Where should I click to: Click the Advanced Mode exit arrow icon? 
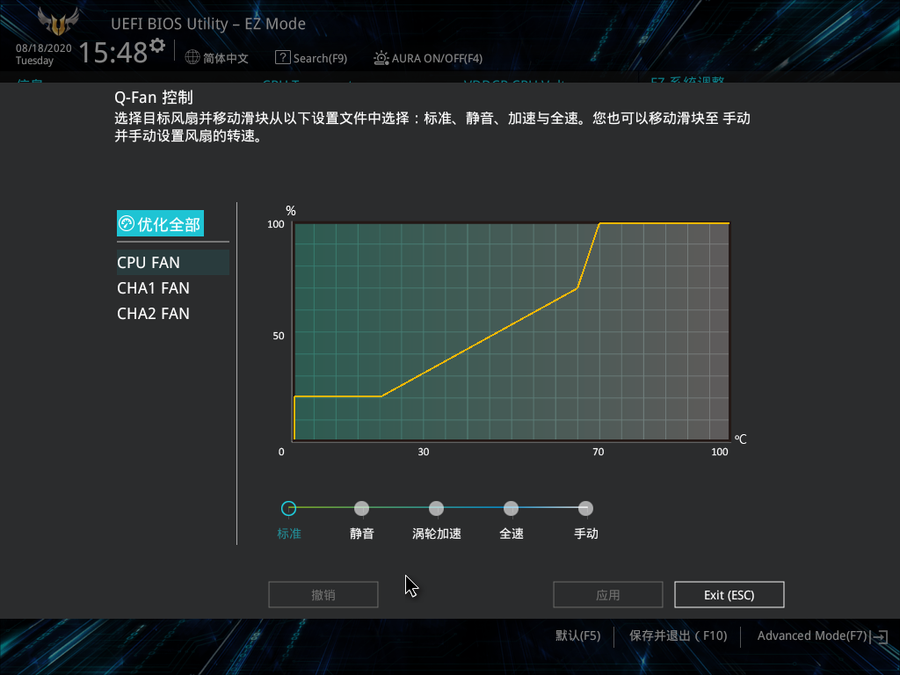click(880, 636)
